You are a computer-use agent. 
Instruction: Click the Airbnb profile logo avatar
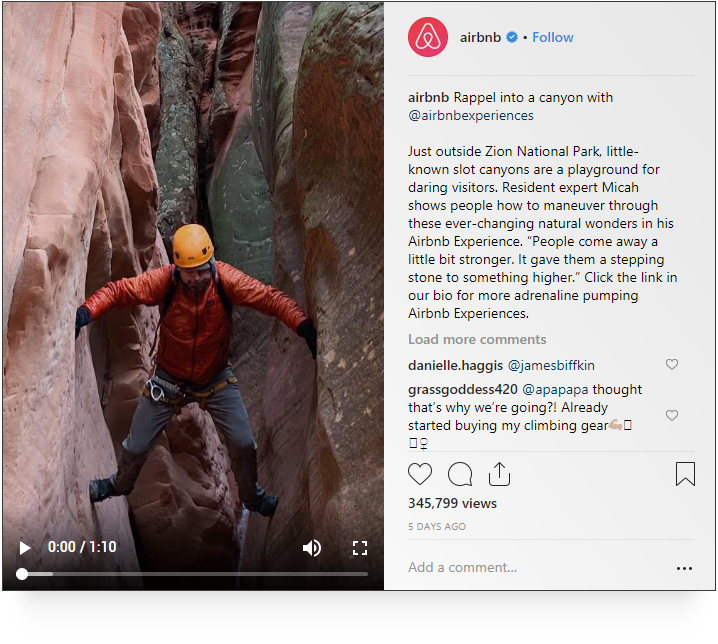pos(428,37)
